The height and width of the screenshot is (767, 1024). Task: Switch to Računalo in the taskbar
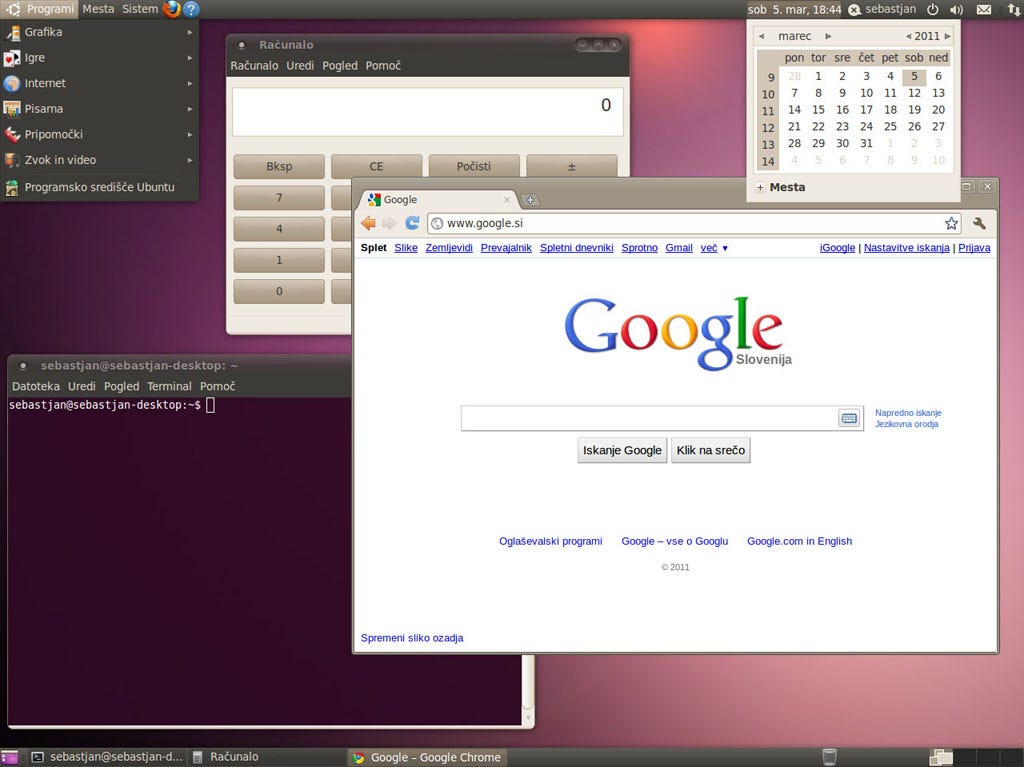pos(267,757)
